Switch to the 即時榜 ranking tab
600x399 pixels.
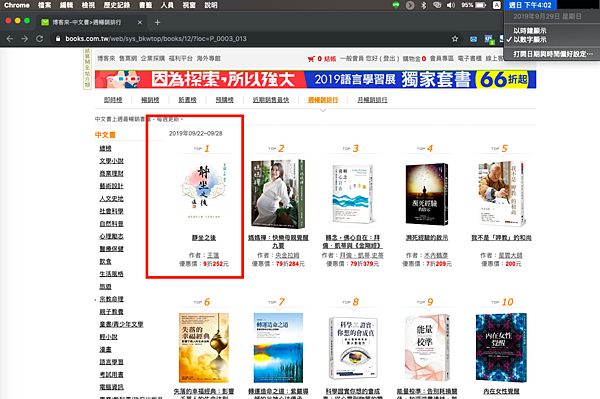click(113, 100)
